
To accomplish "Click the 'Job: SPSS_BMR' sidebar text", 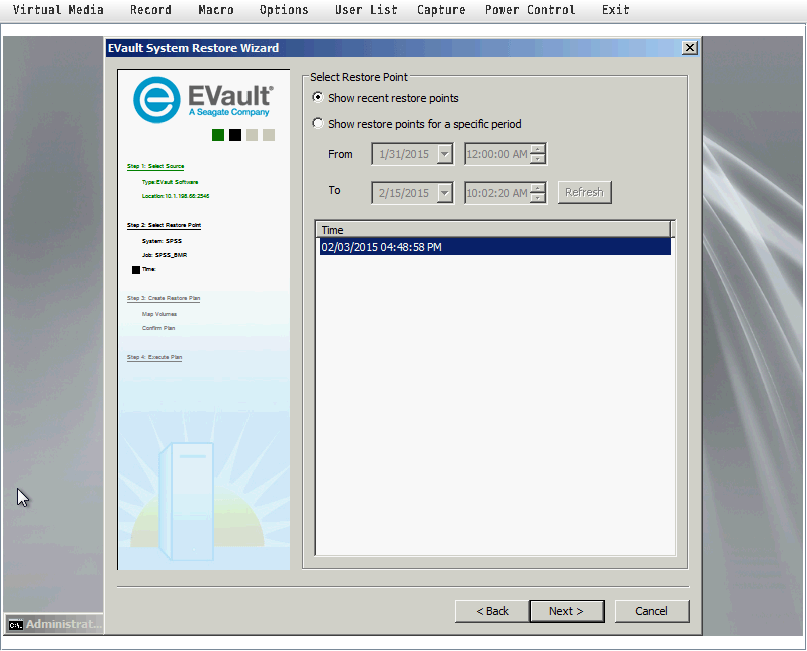I will coord(164,255).
